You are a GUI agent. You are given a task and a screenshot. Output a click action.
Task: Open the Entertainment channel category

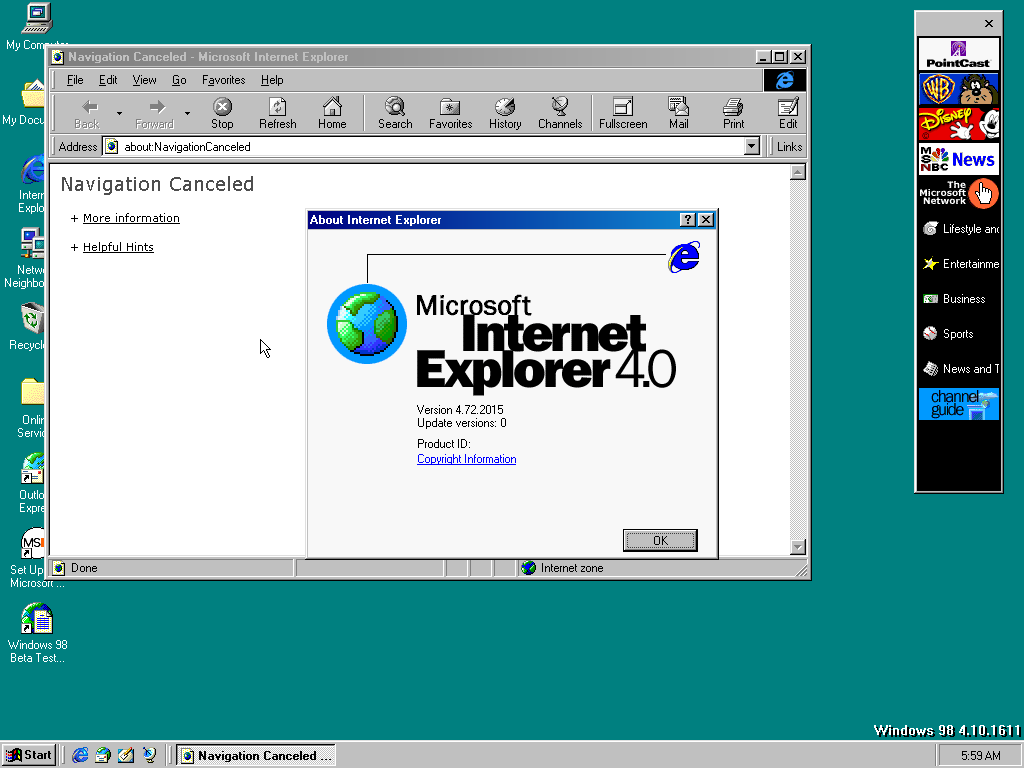(x=958, y=264)
